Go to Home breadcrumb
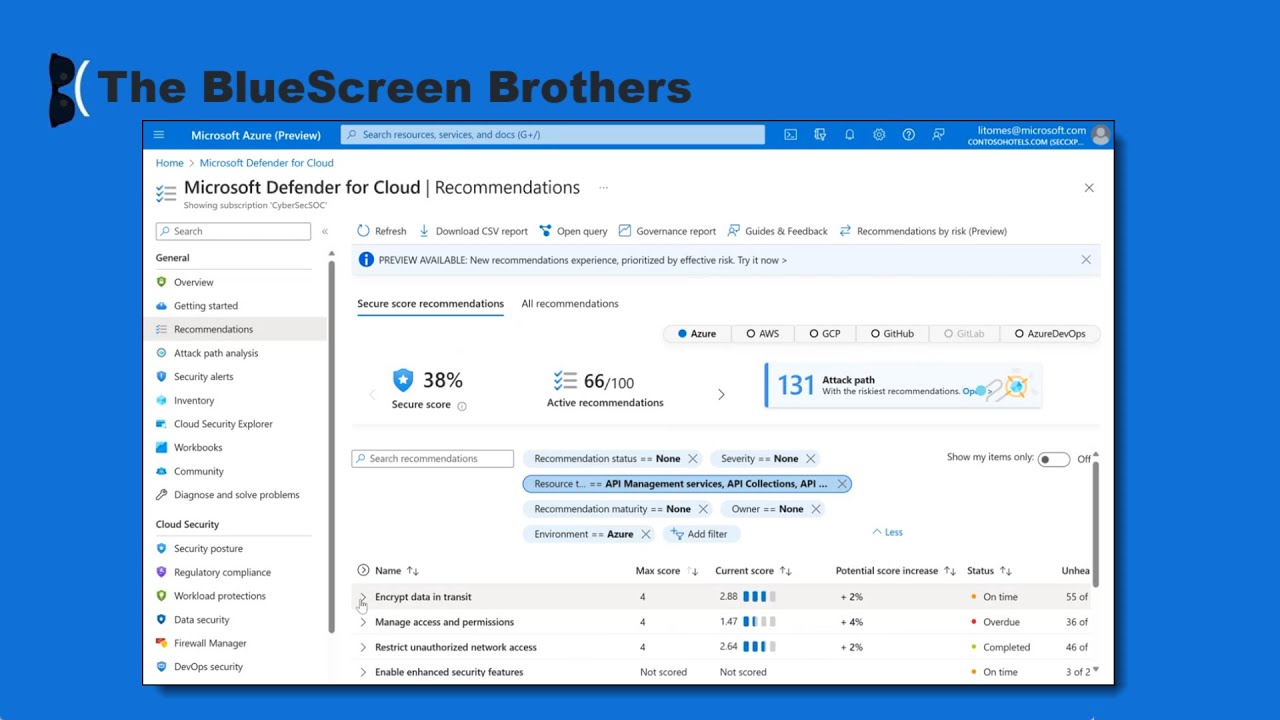The width and height of the screenshot is (1280, 720). [x=169, y=163]
